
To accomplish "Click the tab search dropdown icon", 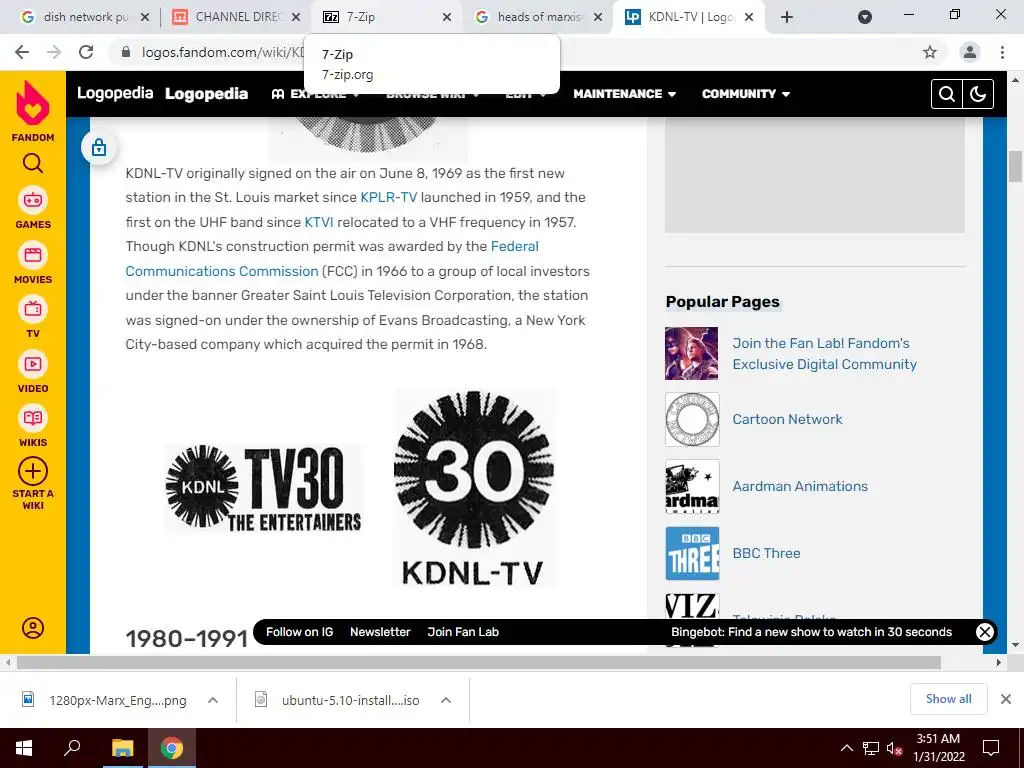I will [865, 17].
